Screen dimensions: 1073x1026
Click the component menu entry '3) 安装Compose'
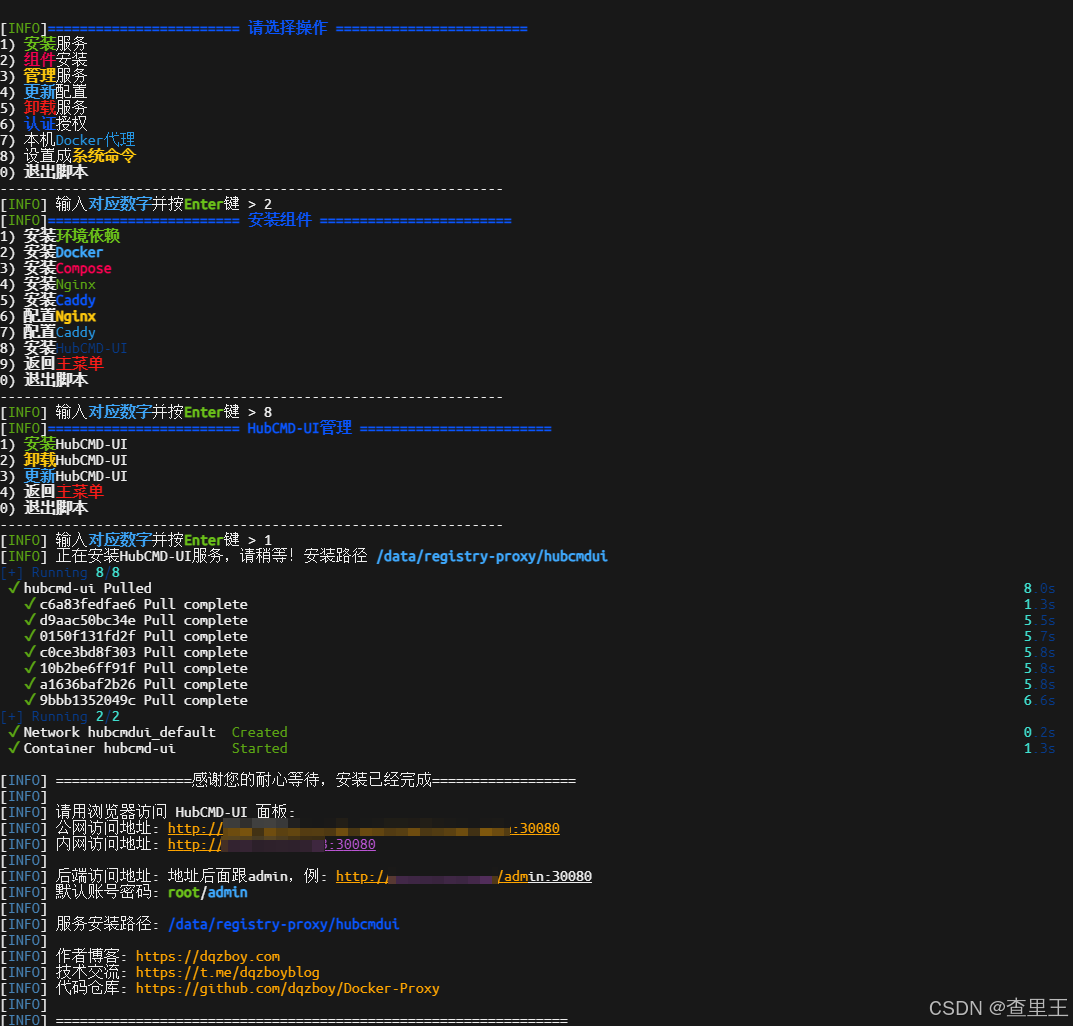(x=56, y=268)
